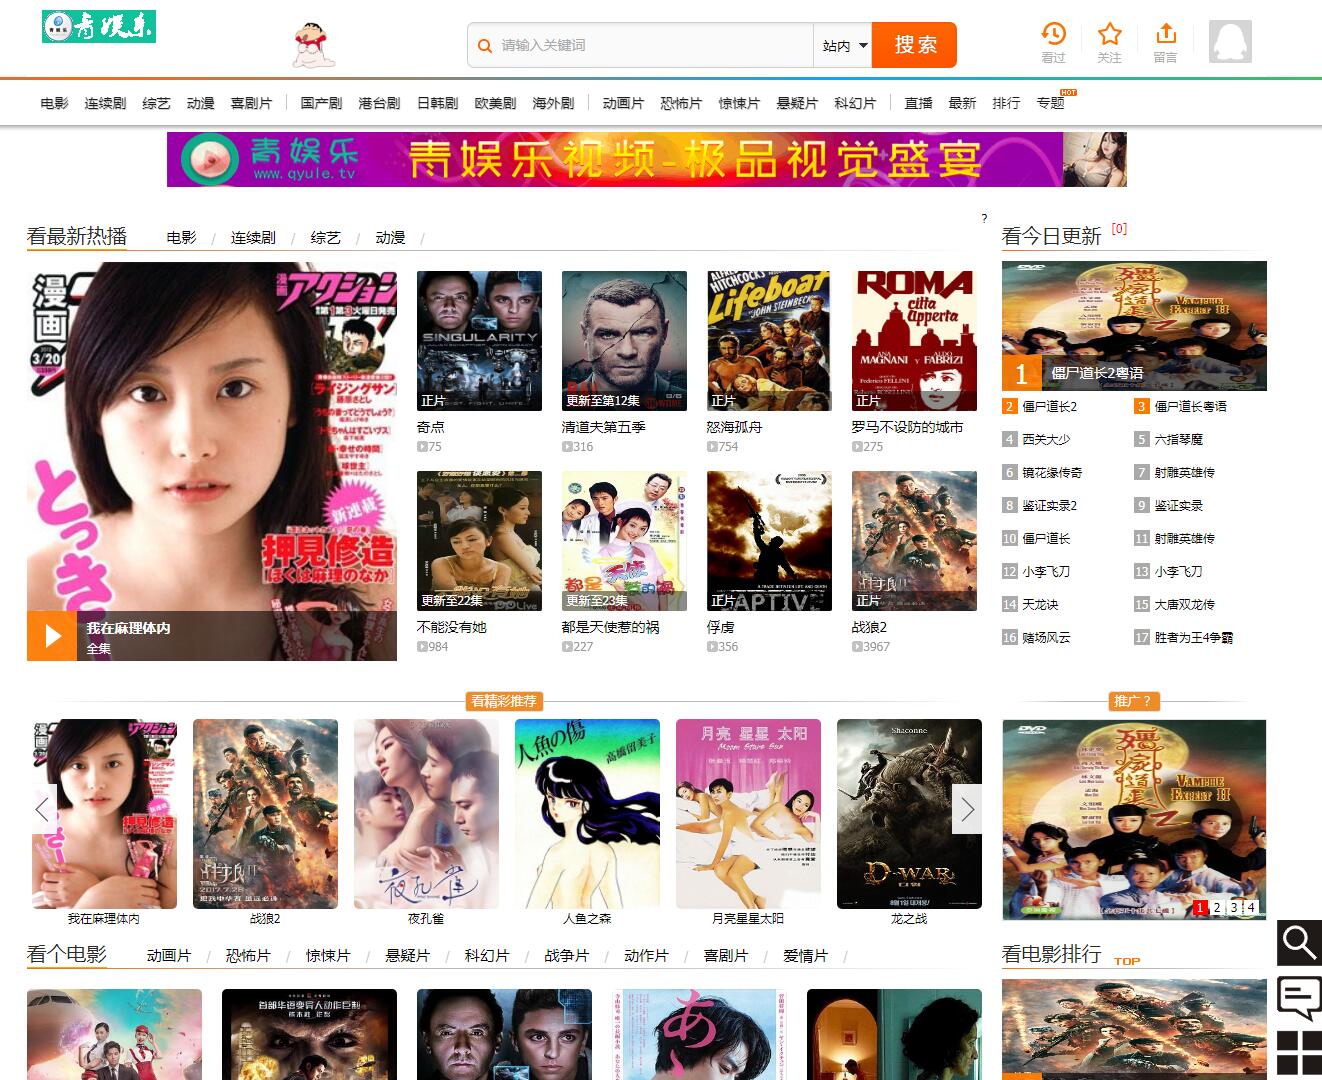Viewport: 1322px width, 1080px height.
Task: Open 大唐双龙传 in today's updates
Action: point(1184,604)
